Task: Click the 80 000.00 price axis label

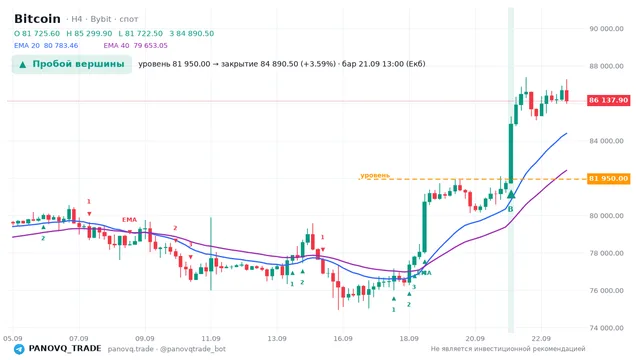Action: pos(607,216)
